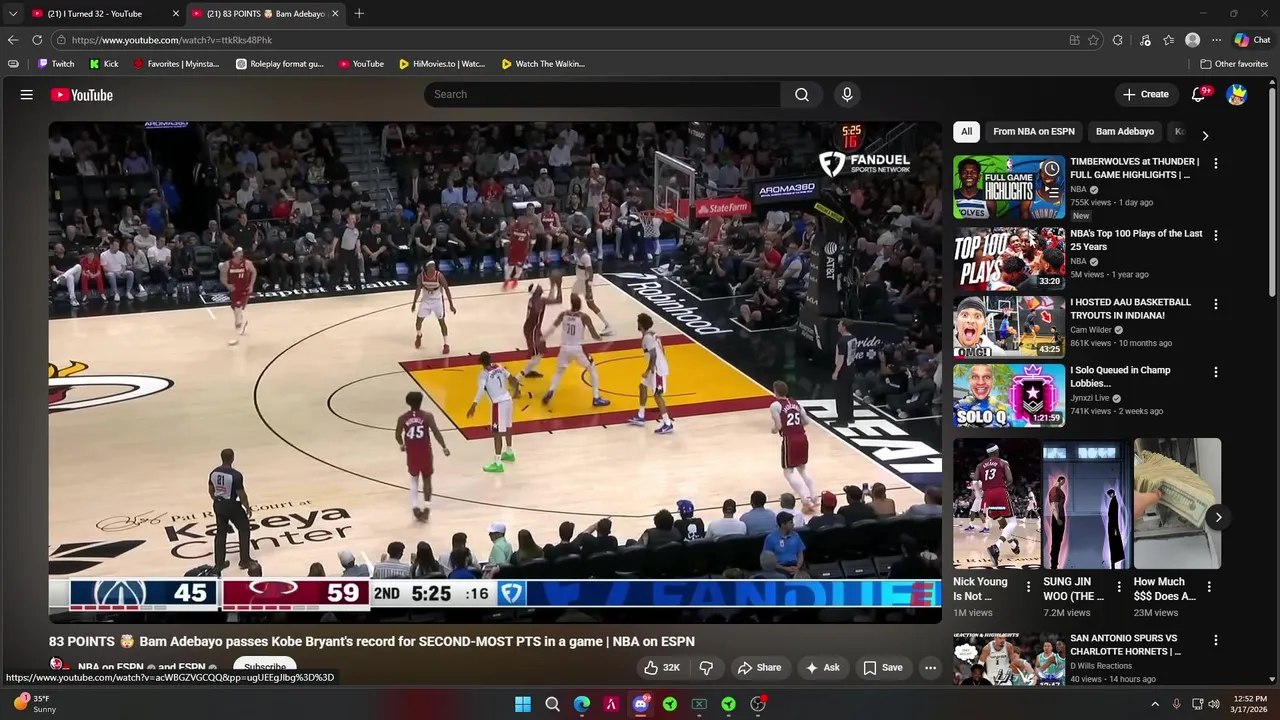Screen dimensions: 1280x720
Task: Open taskbar search
Action: point(552,704)
